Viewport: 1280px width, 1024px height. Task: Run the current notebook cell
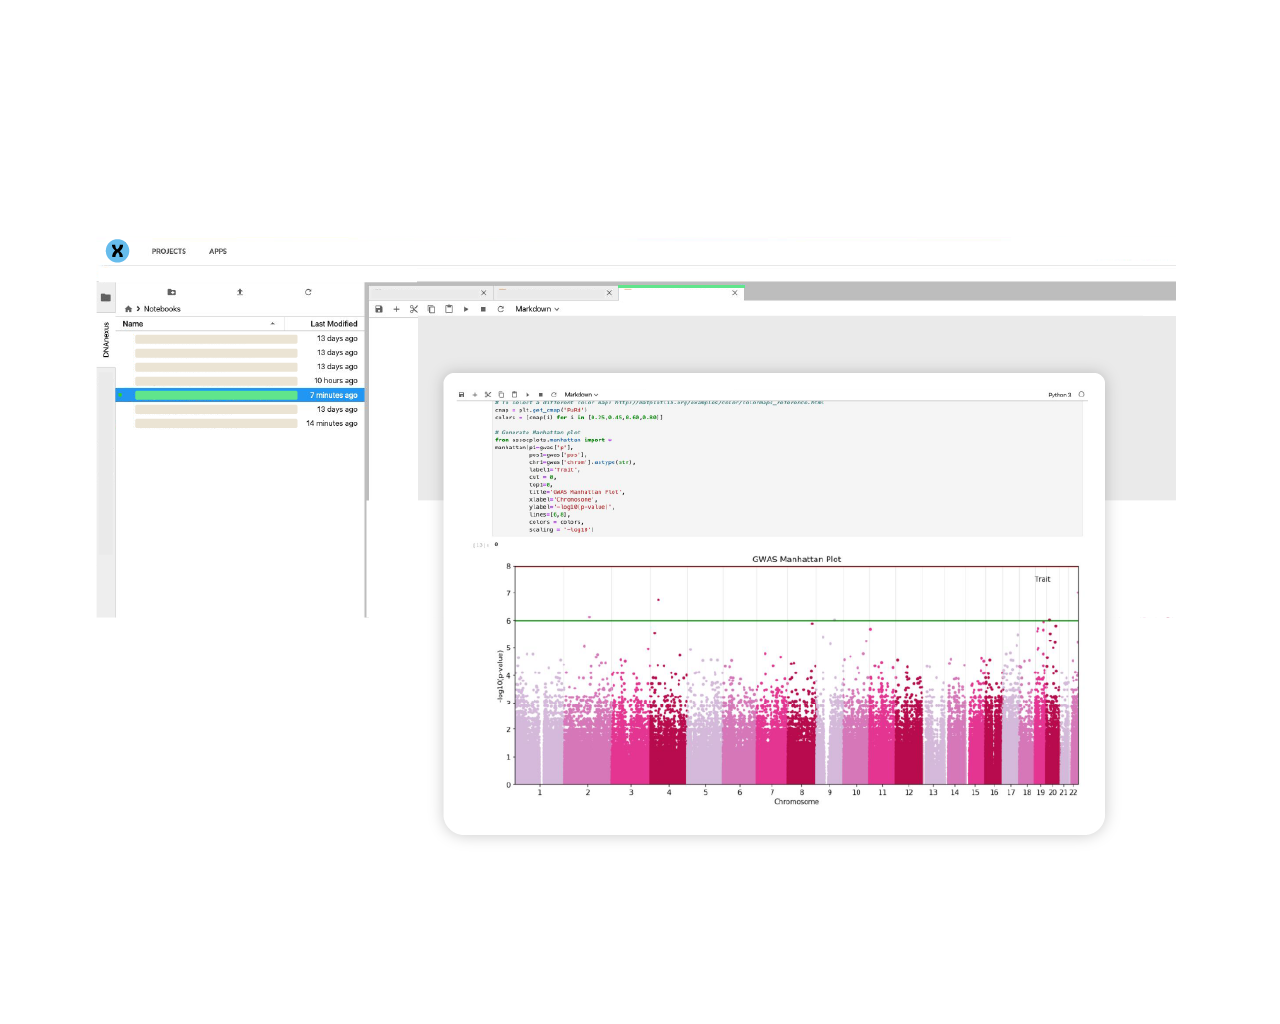[x=528, y=394]
